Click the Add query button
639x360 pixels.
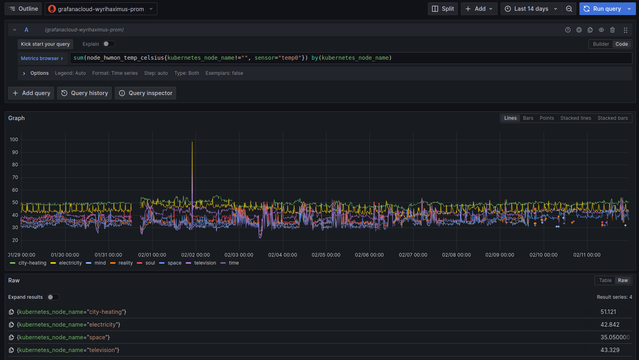(x=31, y=93)
